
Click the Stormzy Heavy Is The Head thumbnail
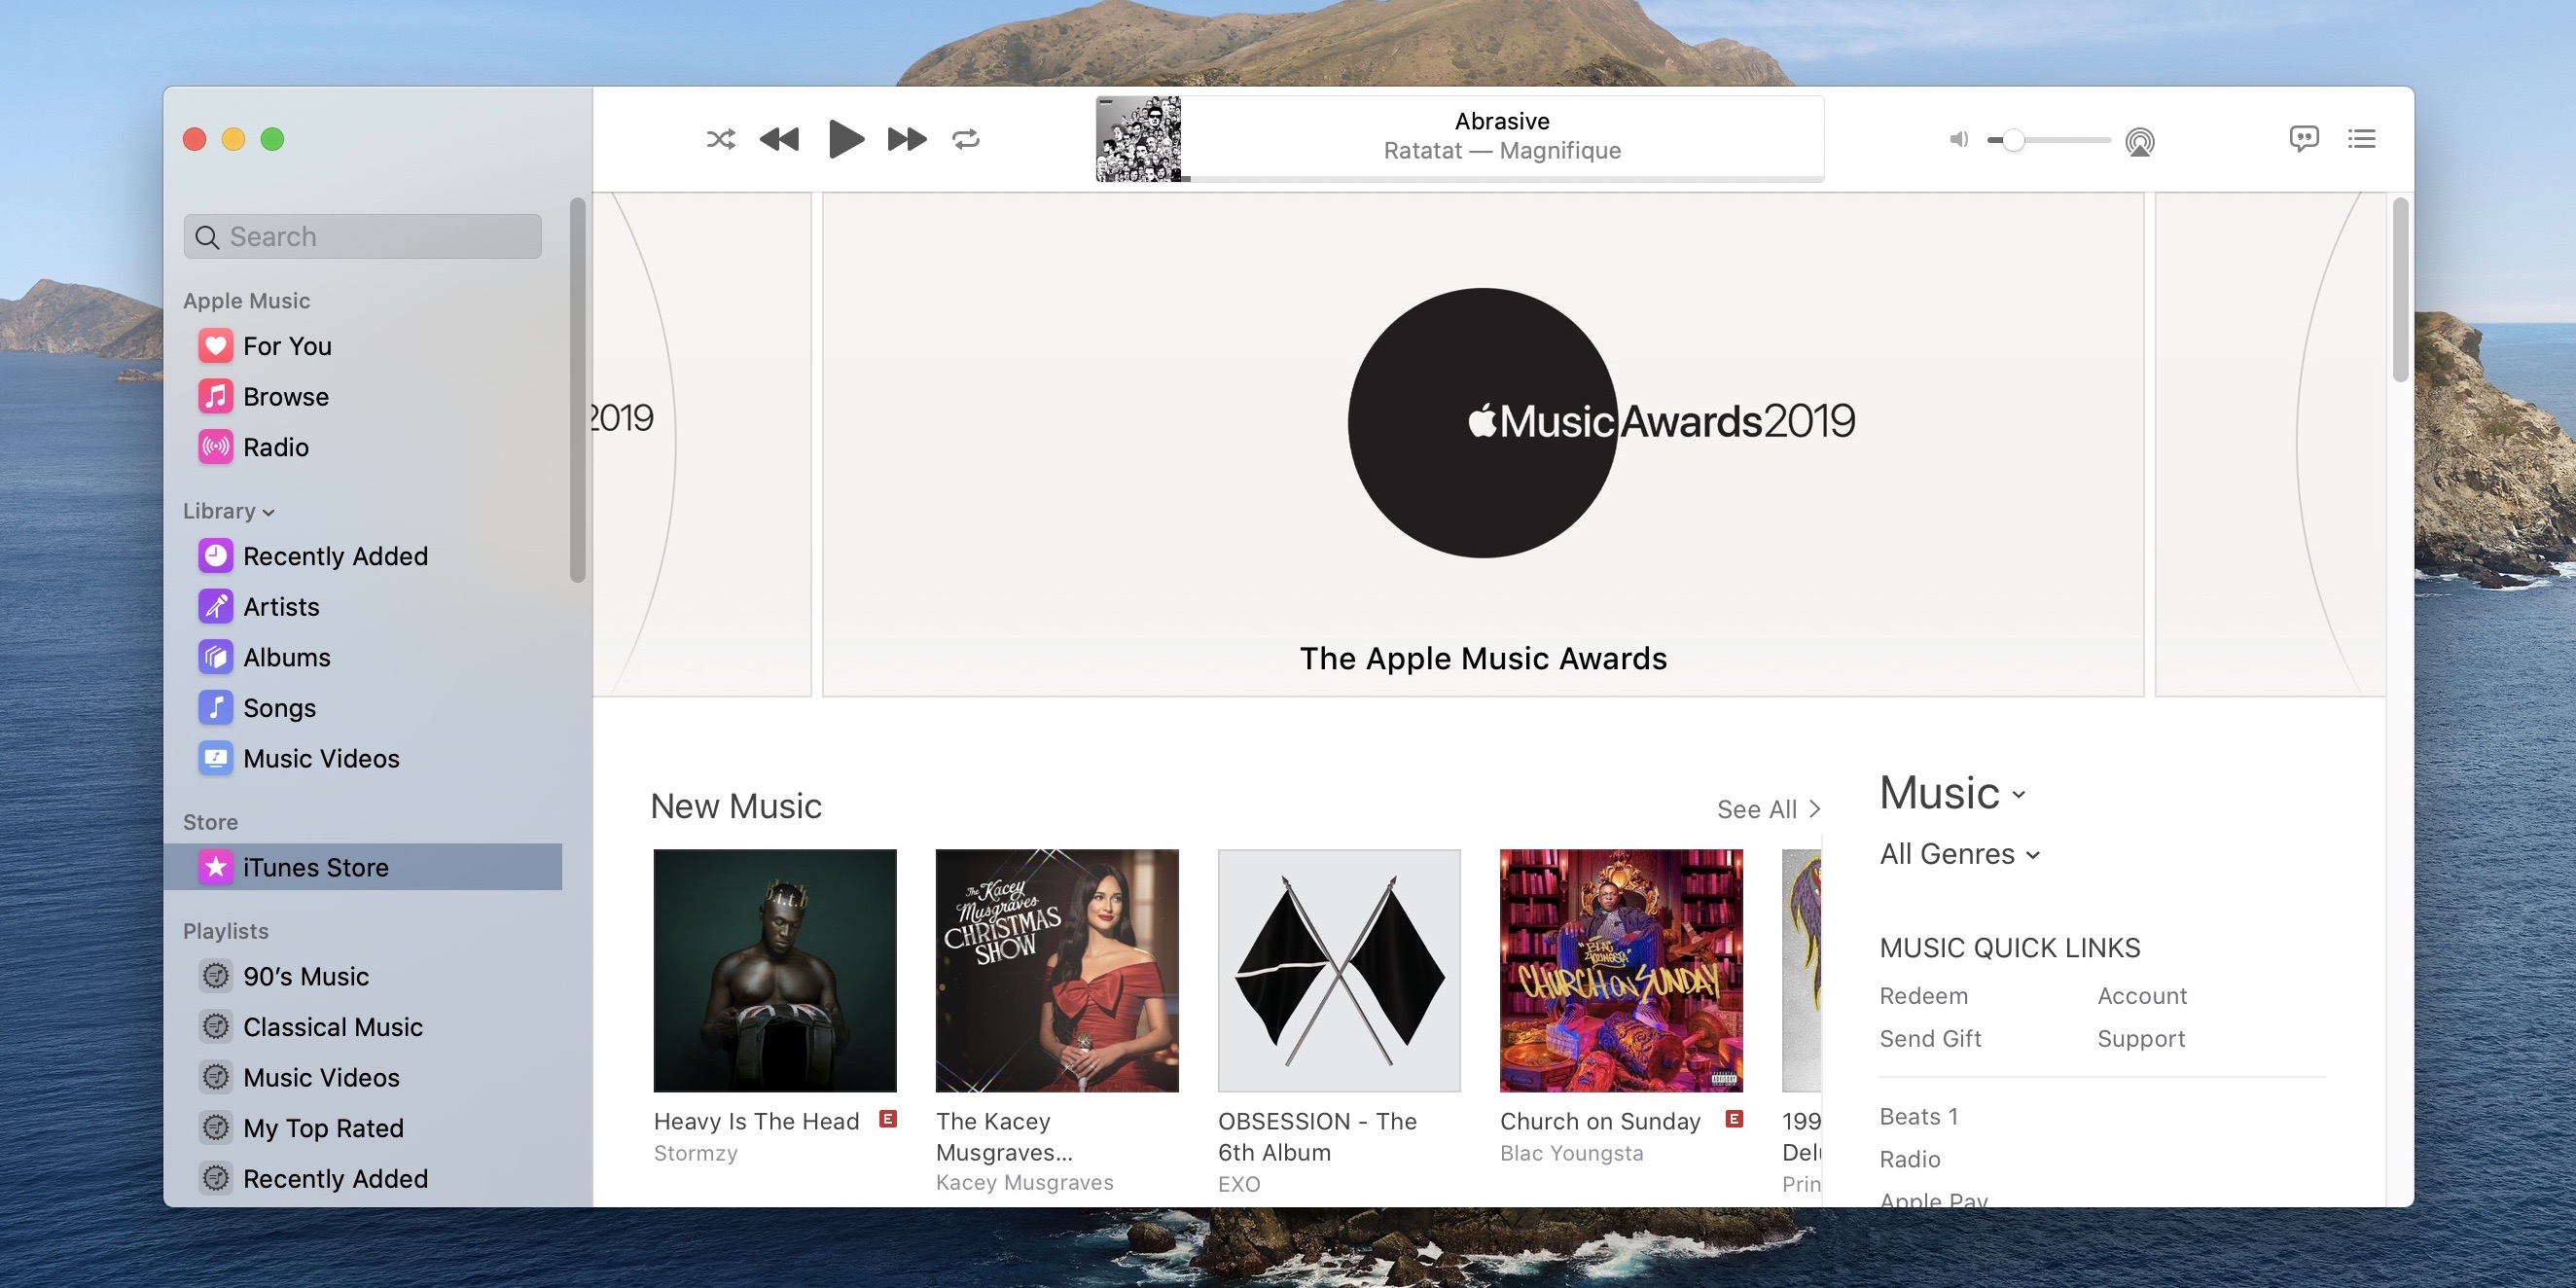coord(773,971)
